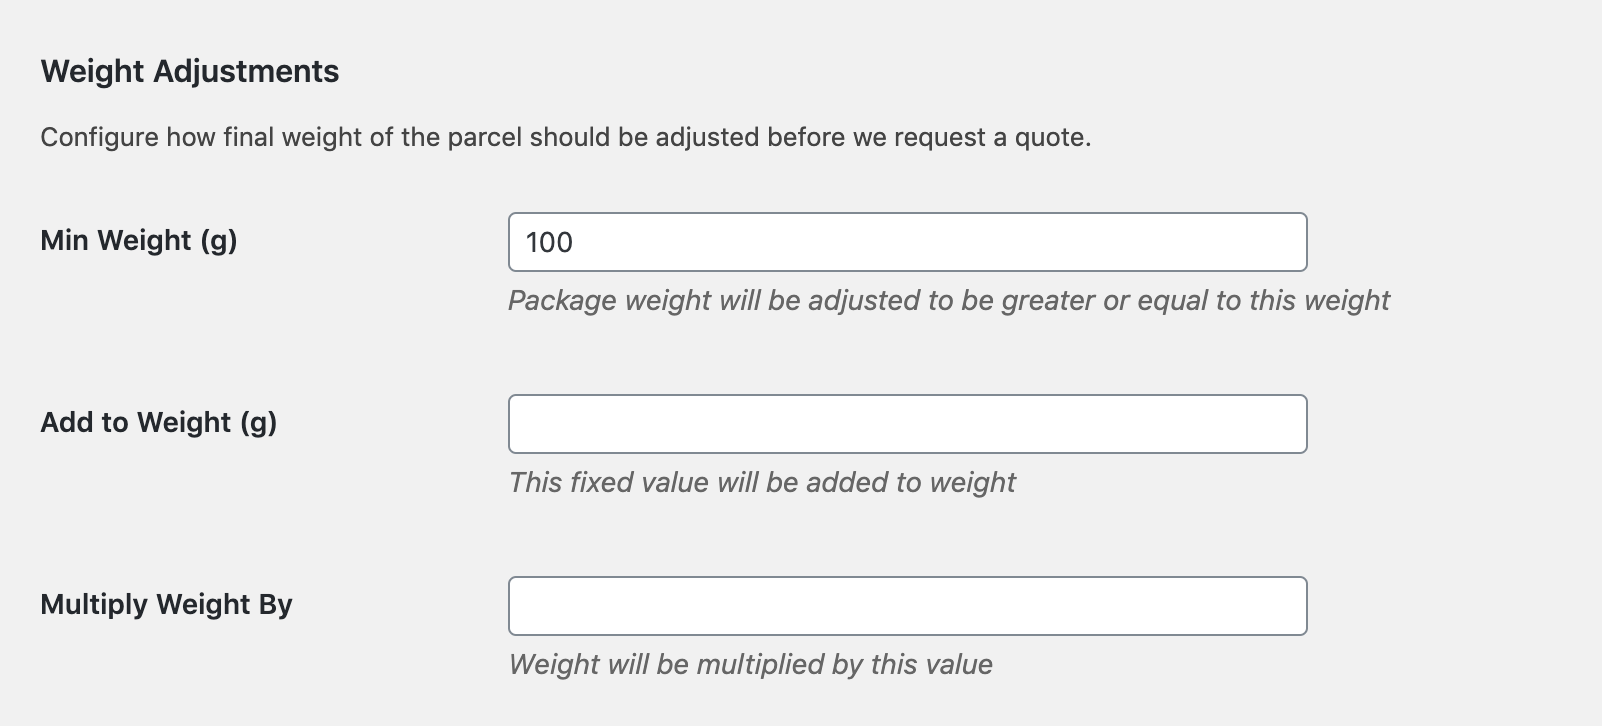Click the 'Package weight will be adjusted' hint
This screenshot has height=726, width=1602.
948,301
